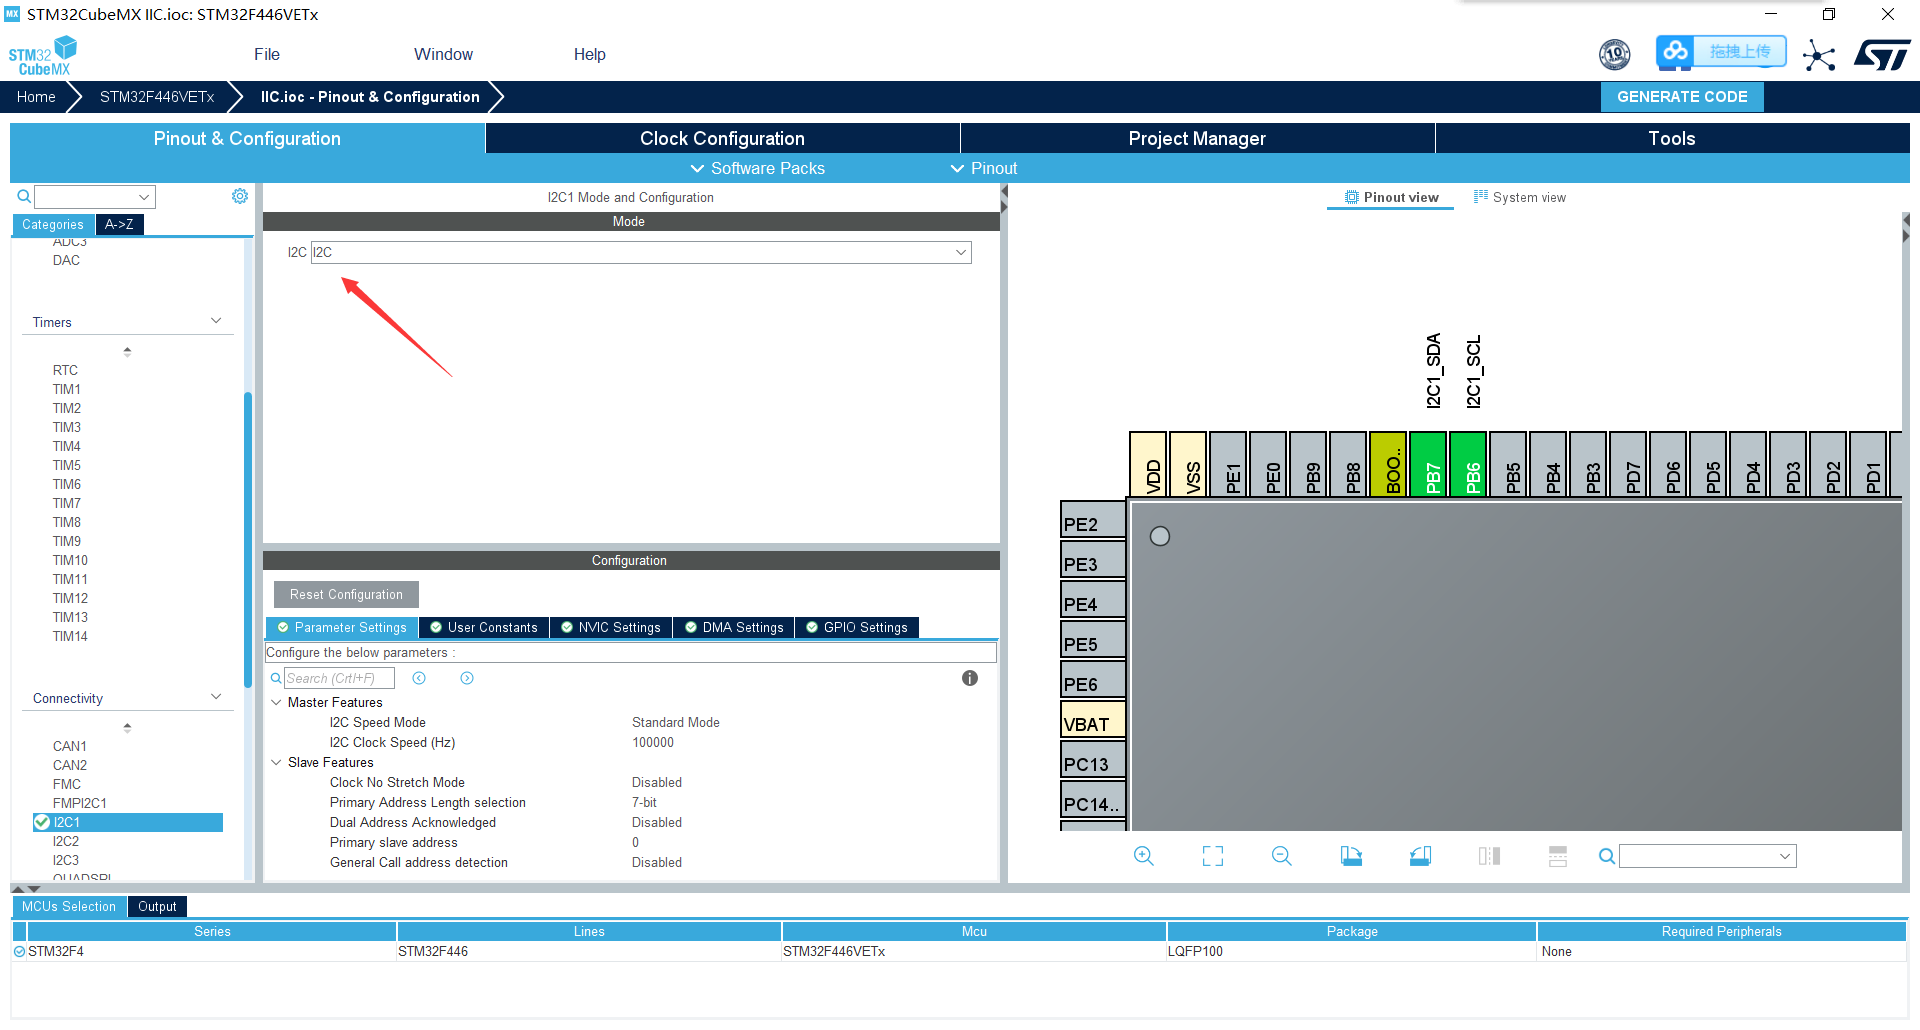Go to the next parameter search result
Image resolution: width=1920 pixels, height=1030 pixels.
coord(467,678)
